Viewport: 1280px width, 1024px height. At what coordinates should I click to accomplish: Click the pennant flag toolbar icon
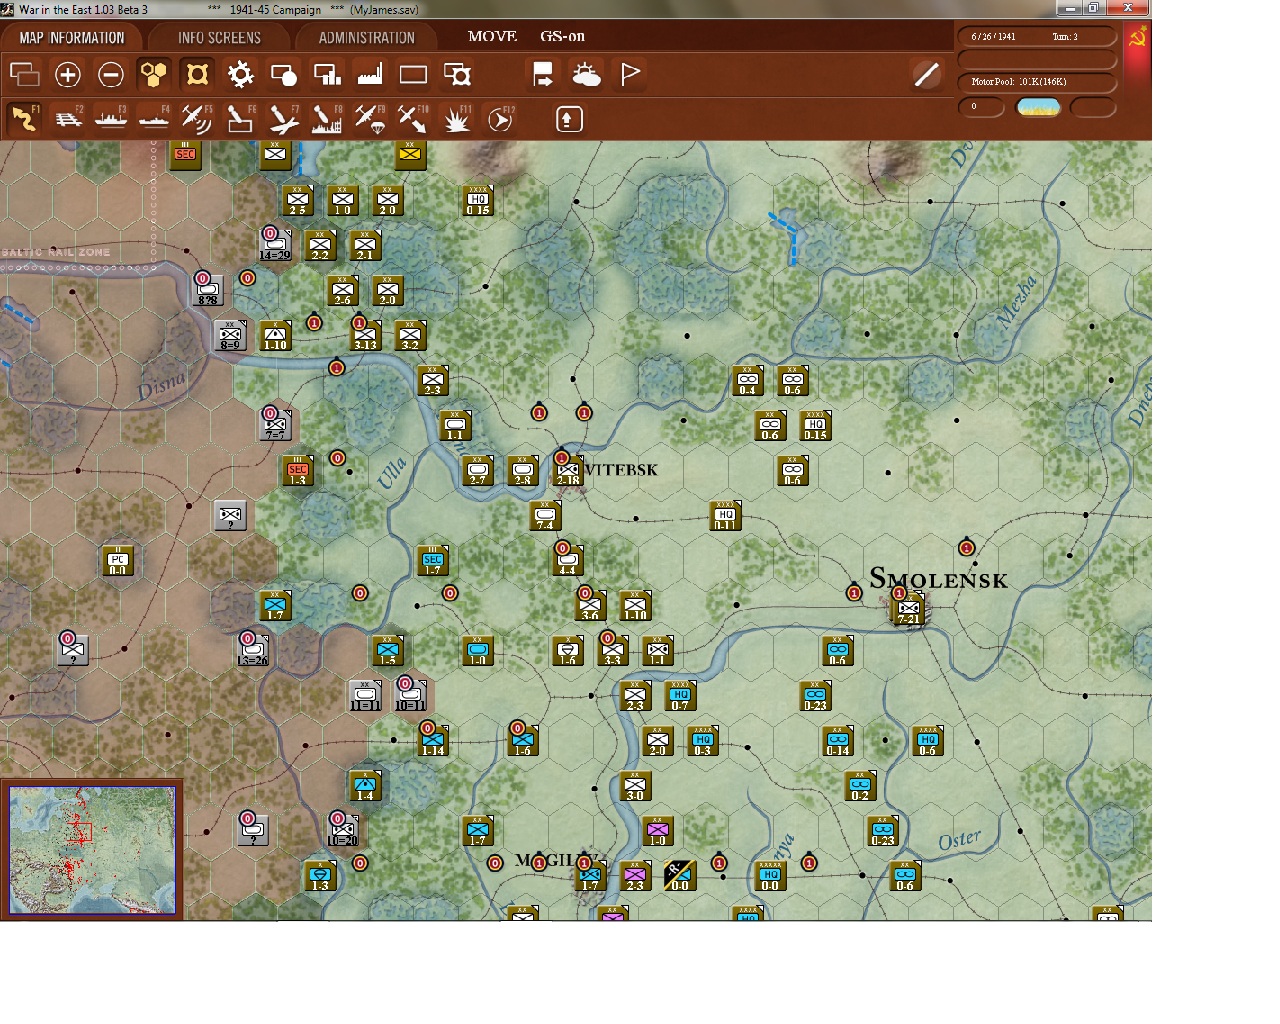(630, 74)
